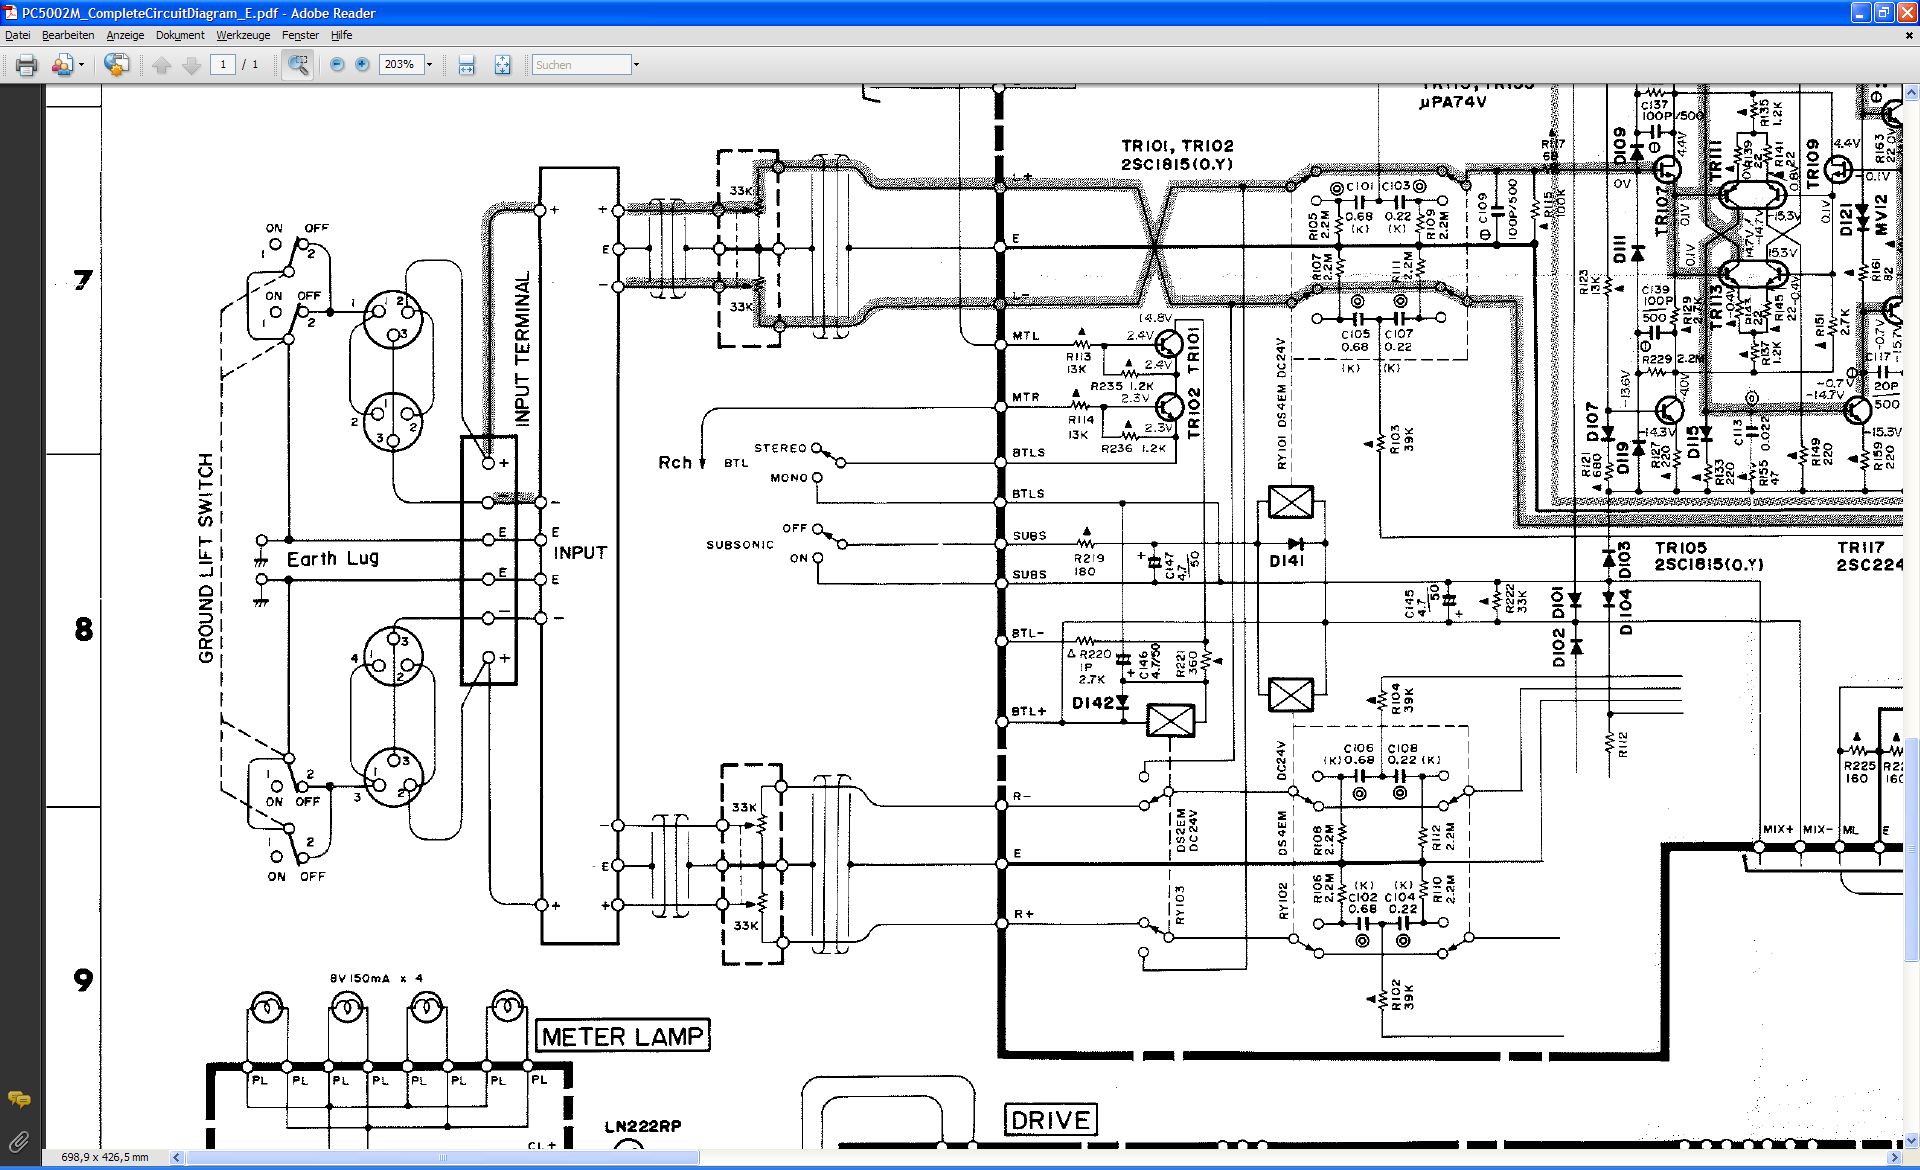Click the 203% zoom value field

click(x=401, y=64)
